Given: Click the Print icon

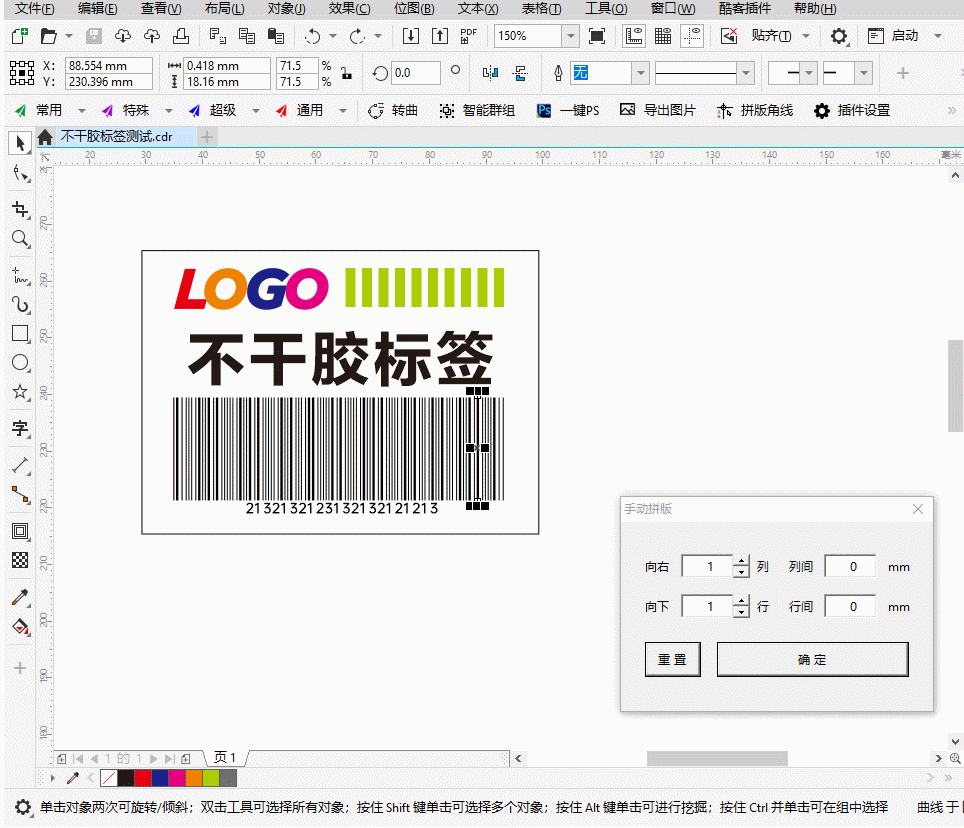Looking at the screenshot, I should (181, 36).
